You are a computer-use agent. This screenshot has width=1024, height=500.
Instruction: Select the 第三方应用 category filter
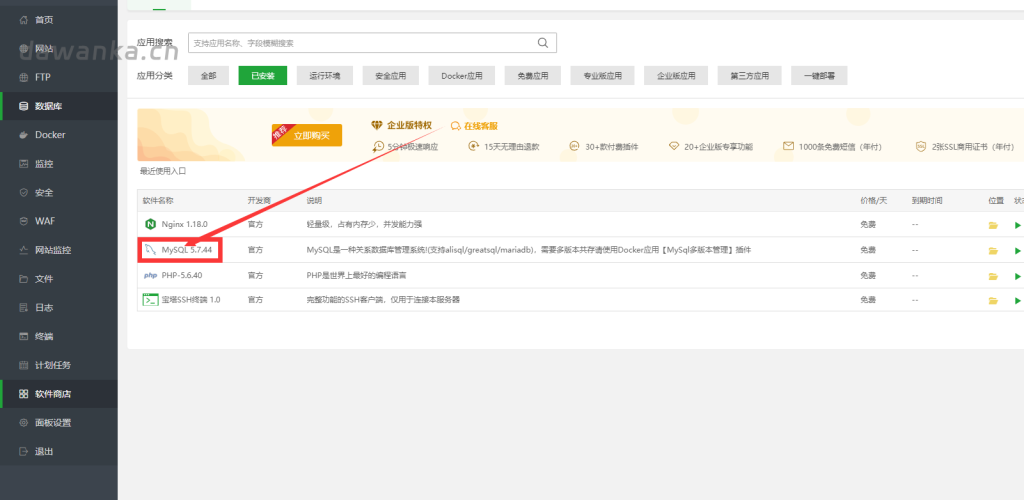tap(749, 76)
